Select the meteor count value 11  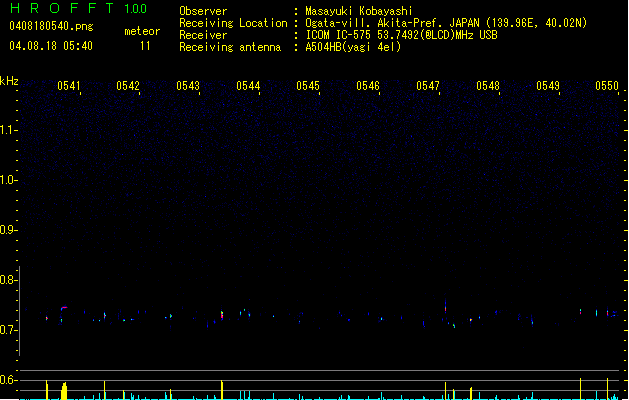[x=145, y=46]
